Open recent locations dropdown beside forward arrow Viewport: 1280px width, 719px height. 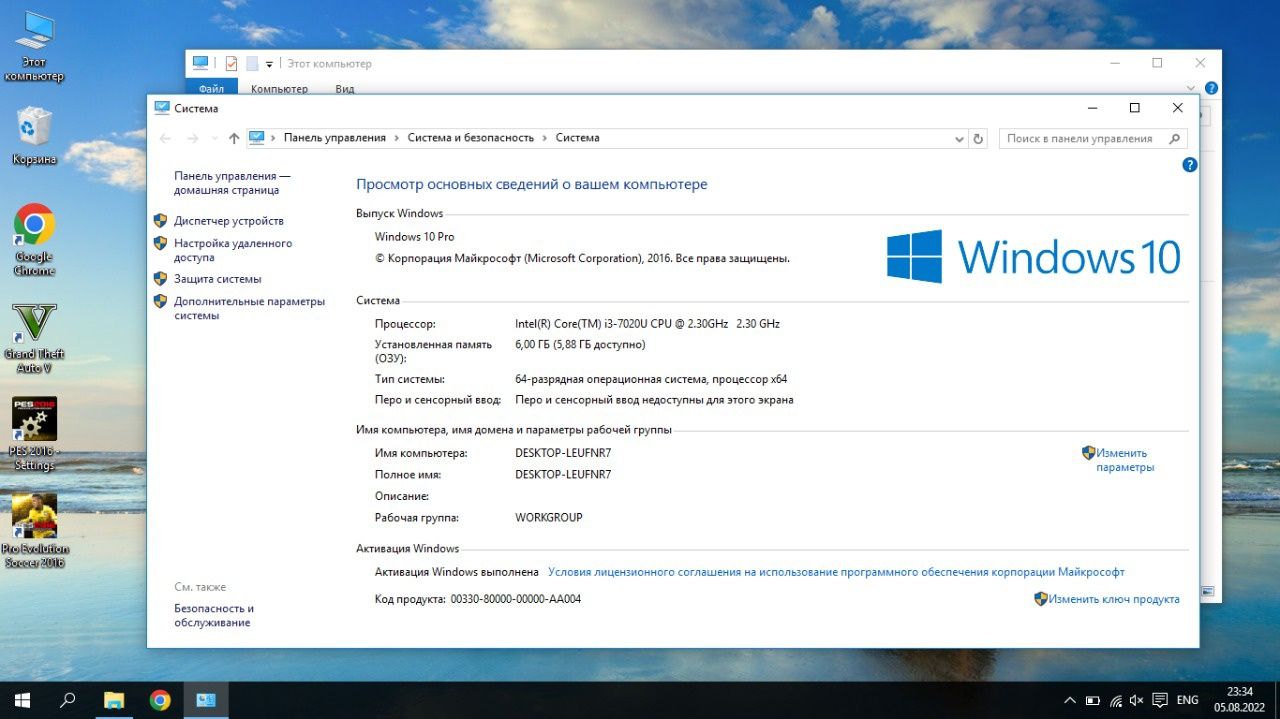click(215, 139)
